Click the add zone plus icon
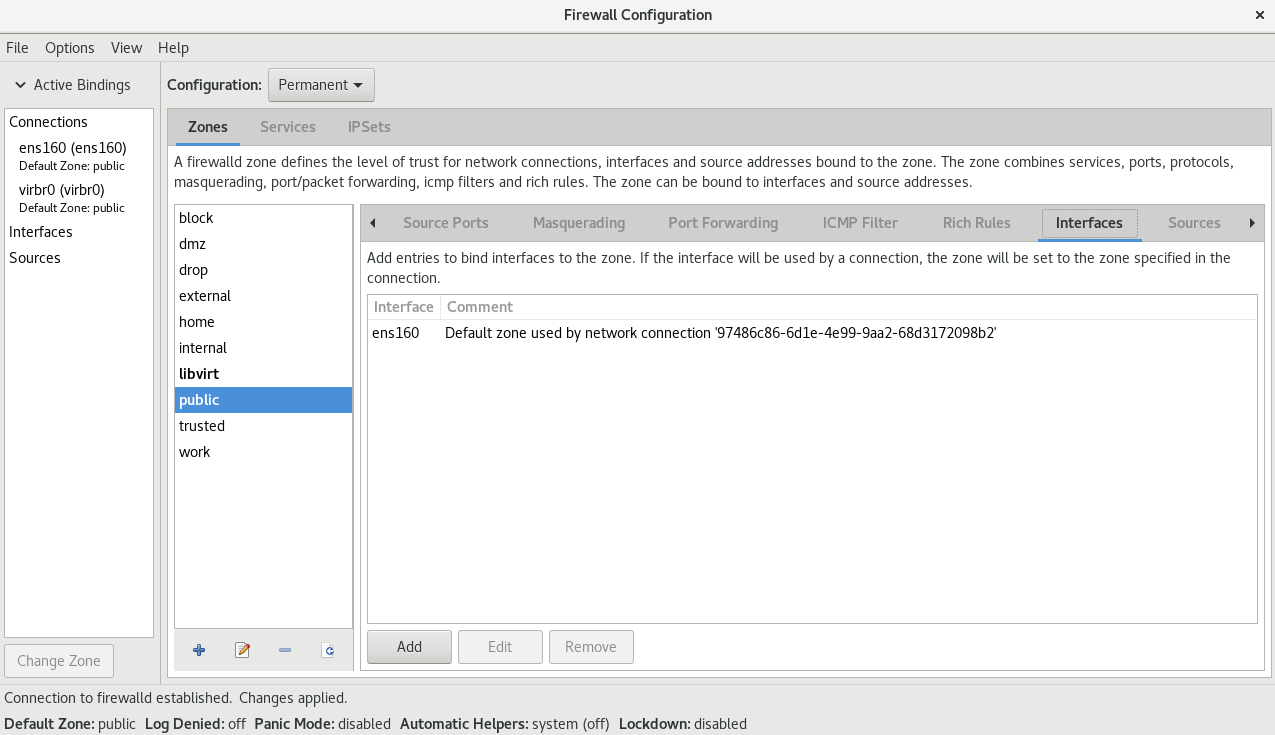 (199, 650)
